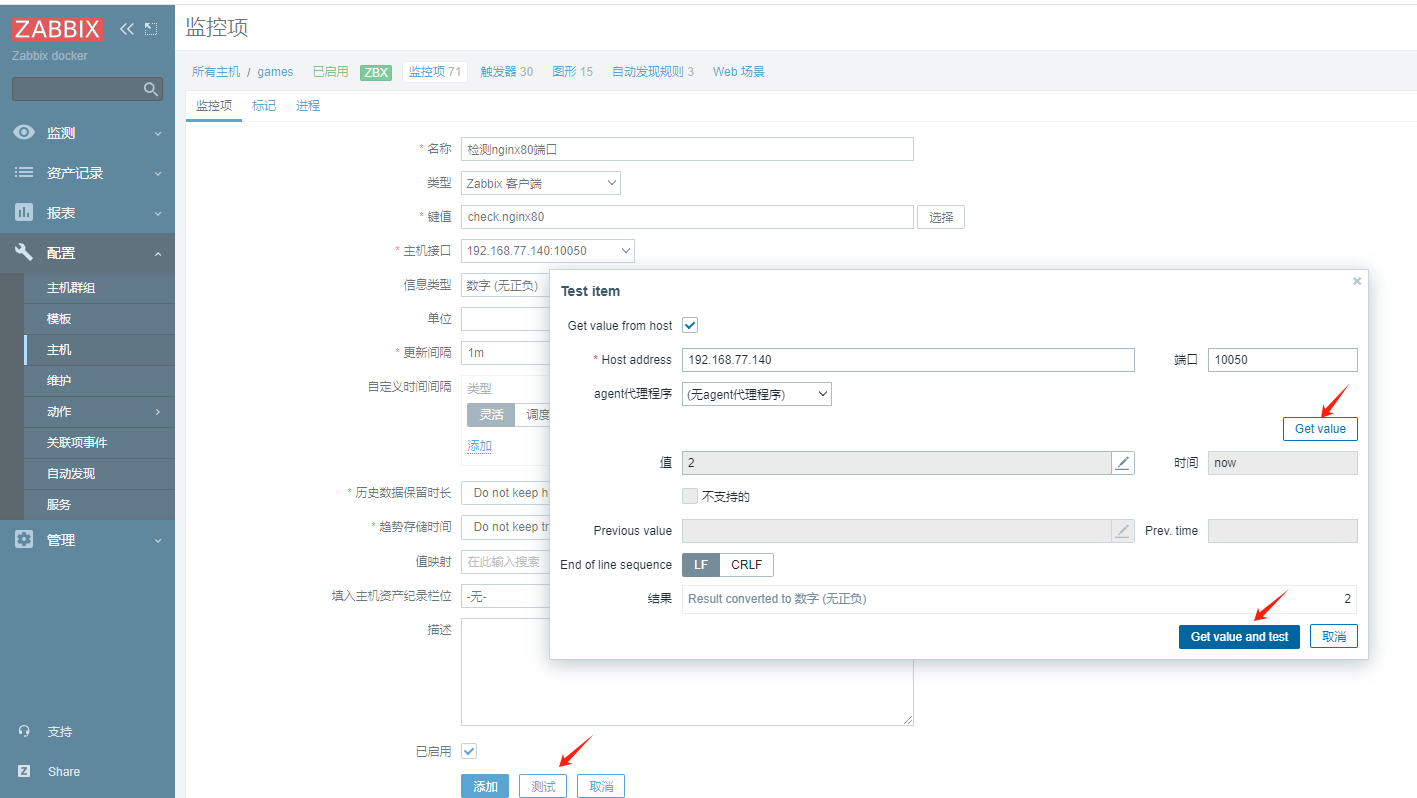Open the 信息类型 dropdown
1417x798 pixels.
click(505, 285)
